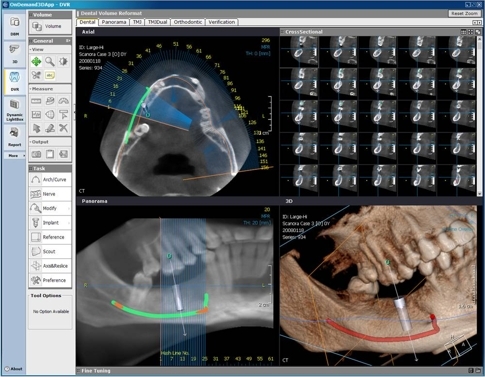Click the CrossSectional grid layout icon
This screenshot has height=377, width=485.
tap(463, 32)
